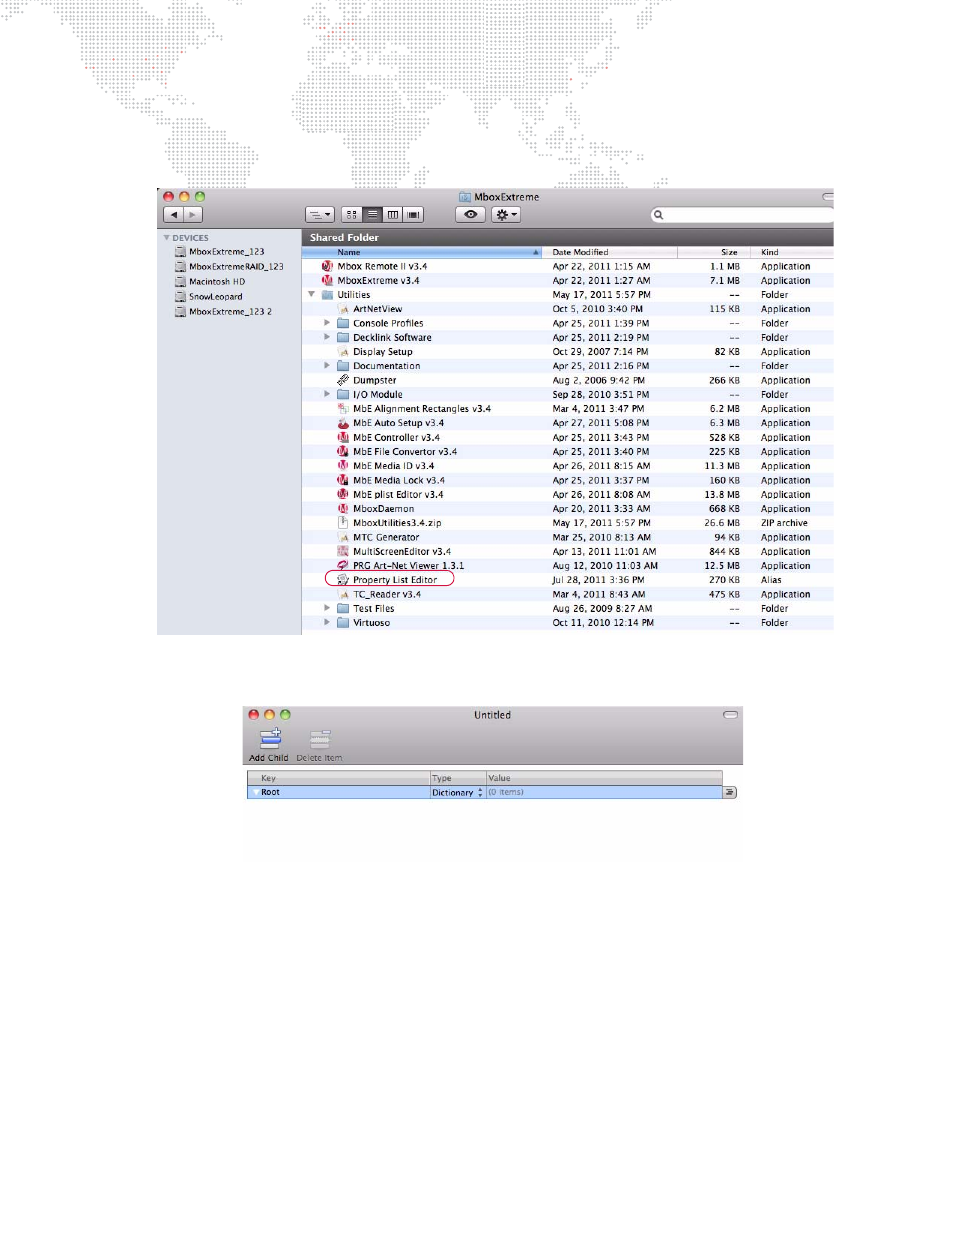Click the Key column header
This screenshot has height=1235, width=954.
338,778
